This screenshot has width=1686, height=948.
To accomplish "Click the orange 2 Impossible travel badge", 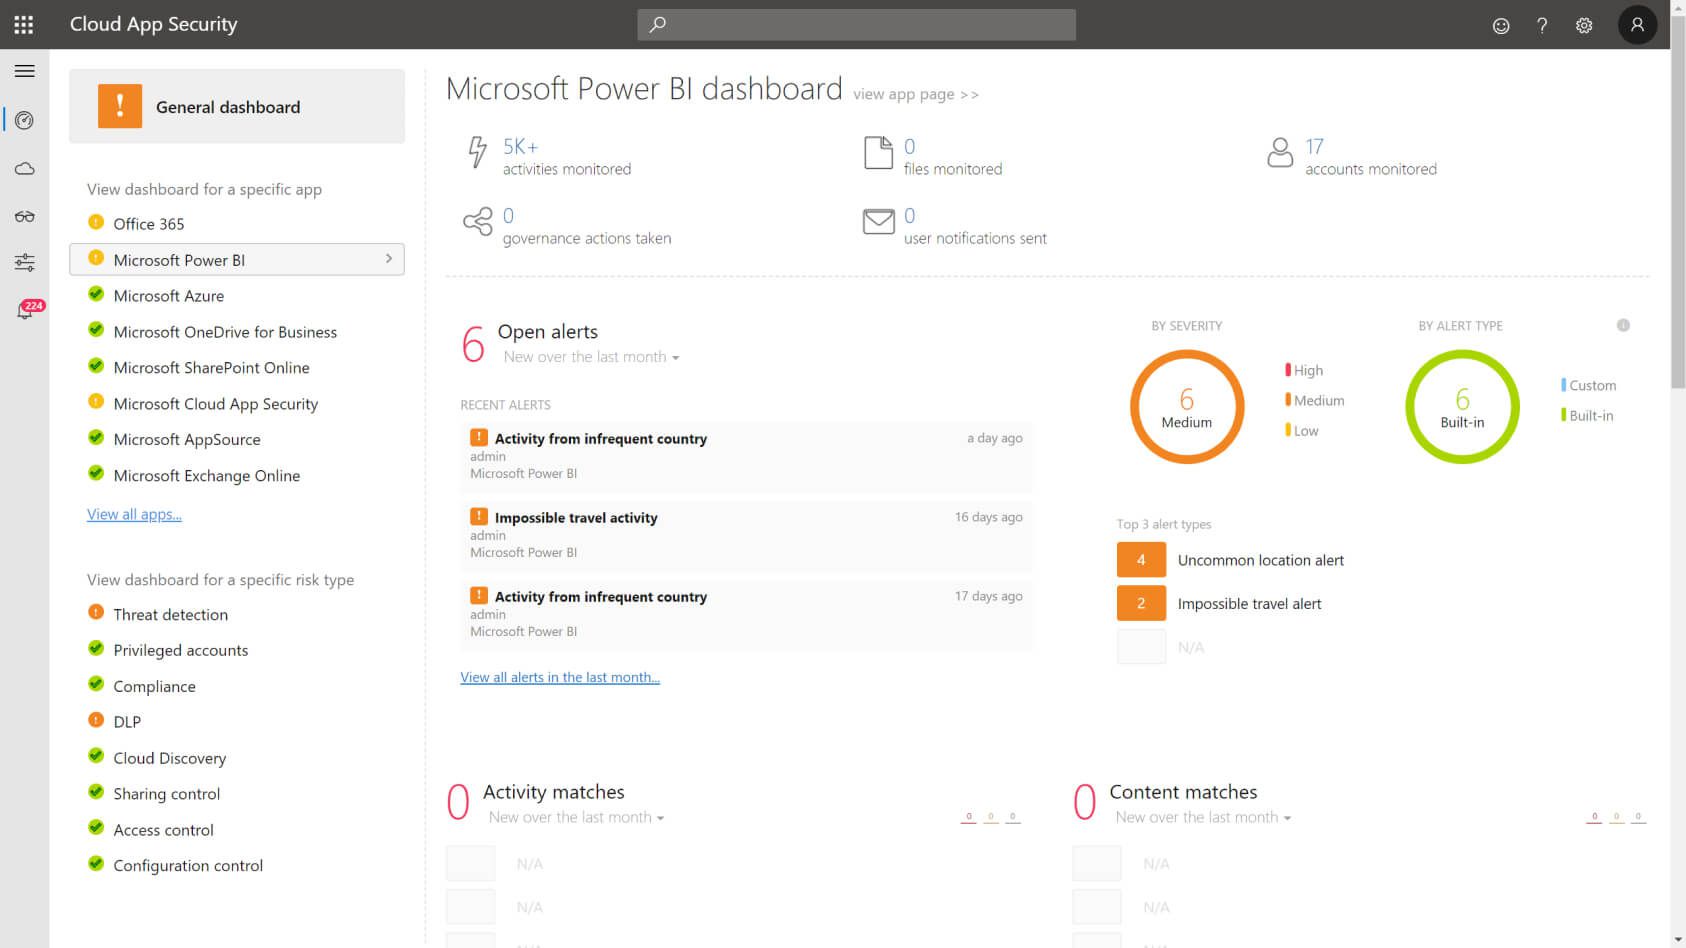I will pos(1141,603).
